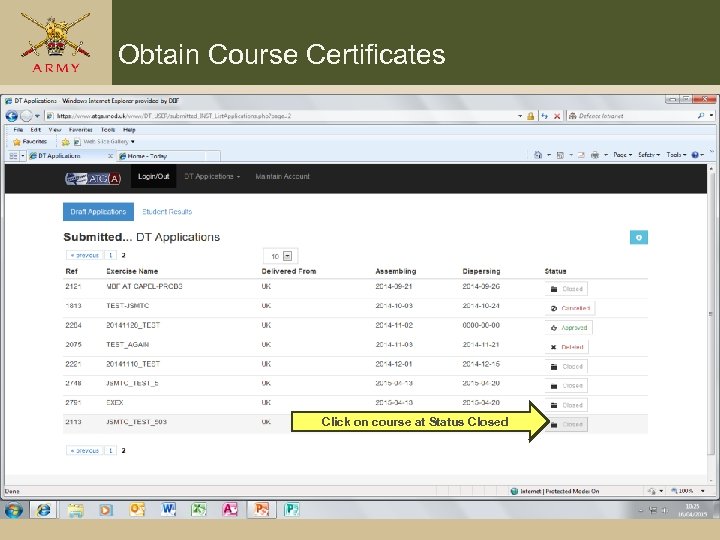
Task: Open the Tools command bar dropdown
Action: 676,155
